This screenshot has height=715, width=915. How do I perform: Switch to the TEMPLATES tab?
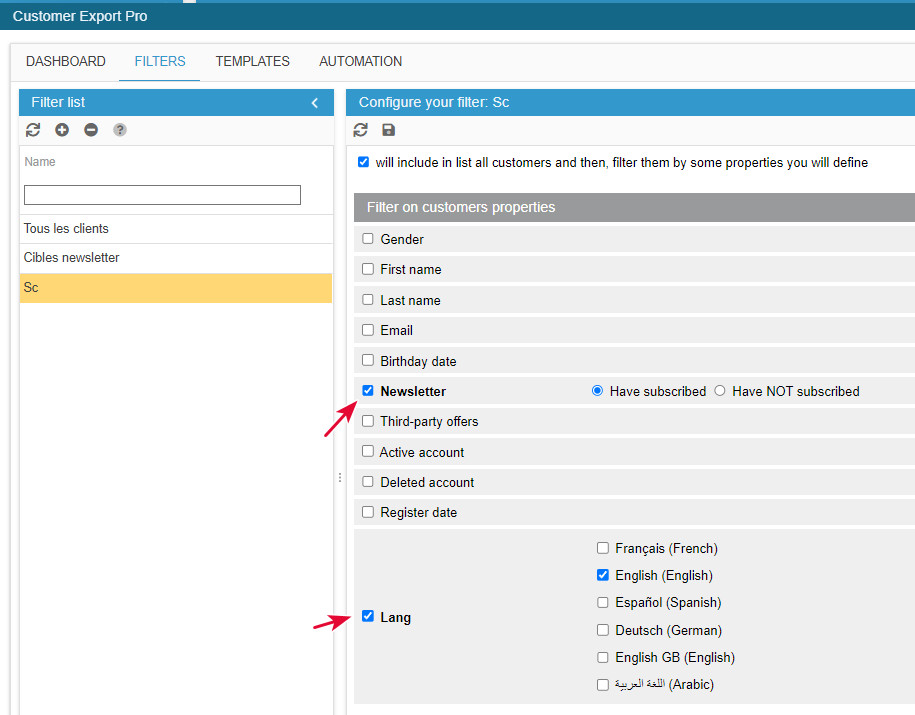point(252,61)
